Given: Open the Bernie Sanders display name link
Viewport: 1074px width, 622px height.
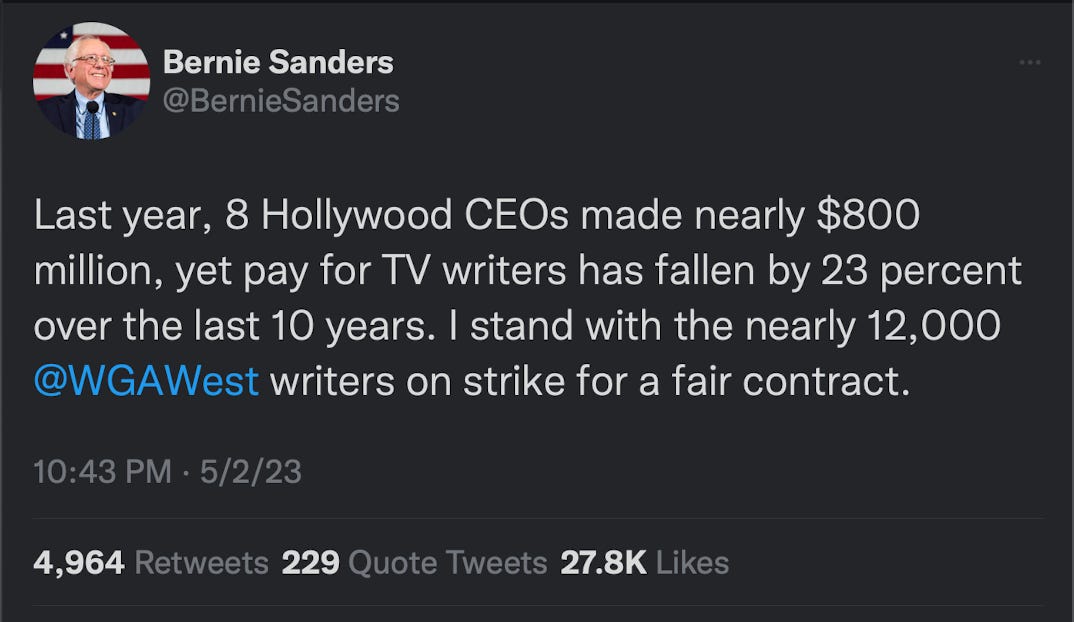Looking at the screenshot, I should (x=278, y=62).
